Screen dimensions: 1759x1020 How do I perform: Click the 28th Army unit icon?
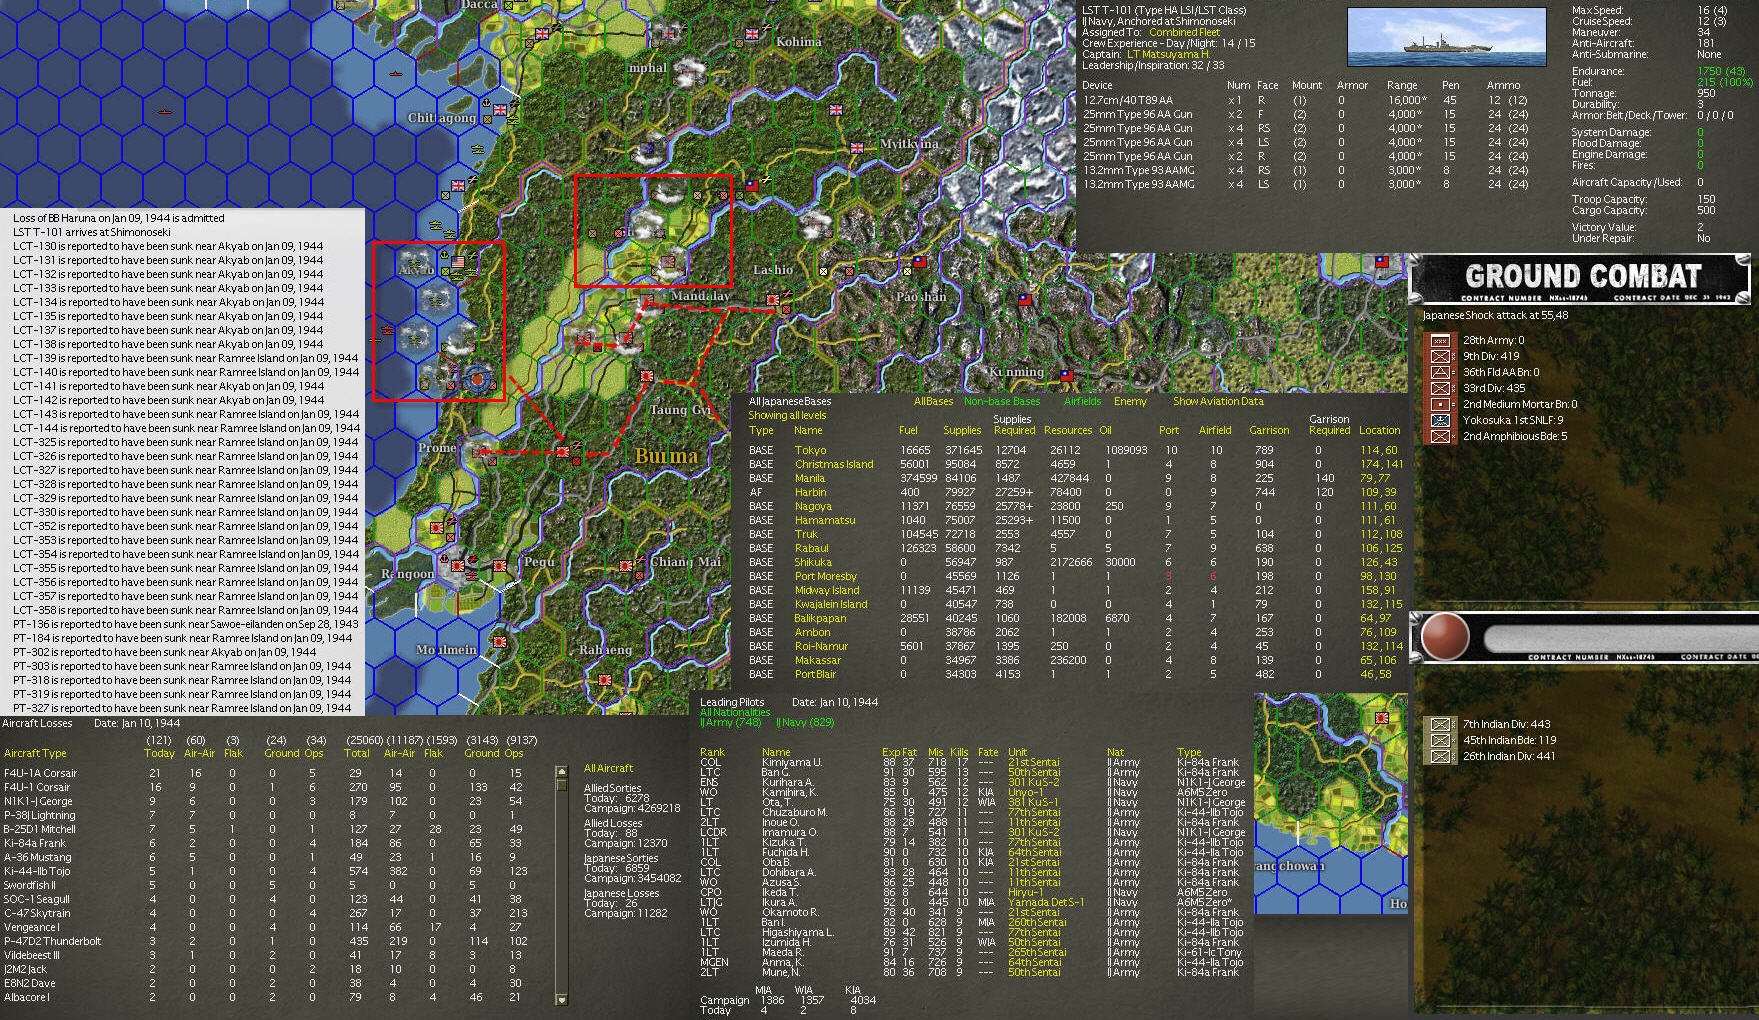point(1440,340)
